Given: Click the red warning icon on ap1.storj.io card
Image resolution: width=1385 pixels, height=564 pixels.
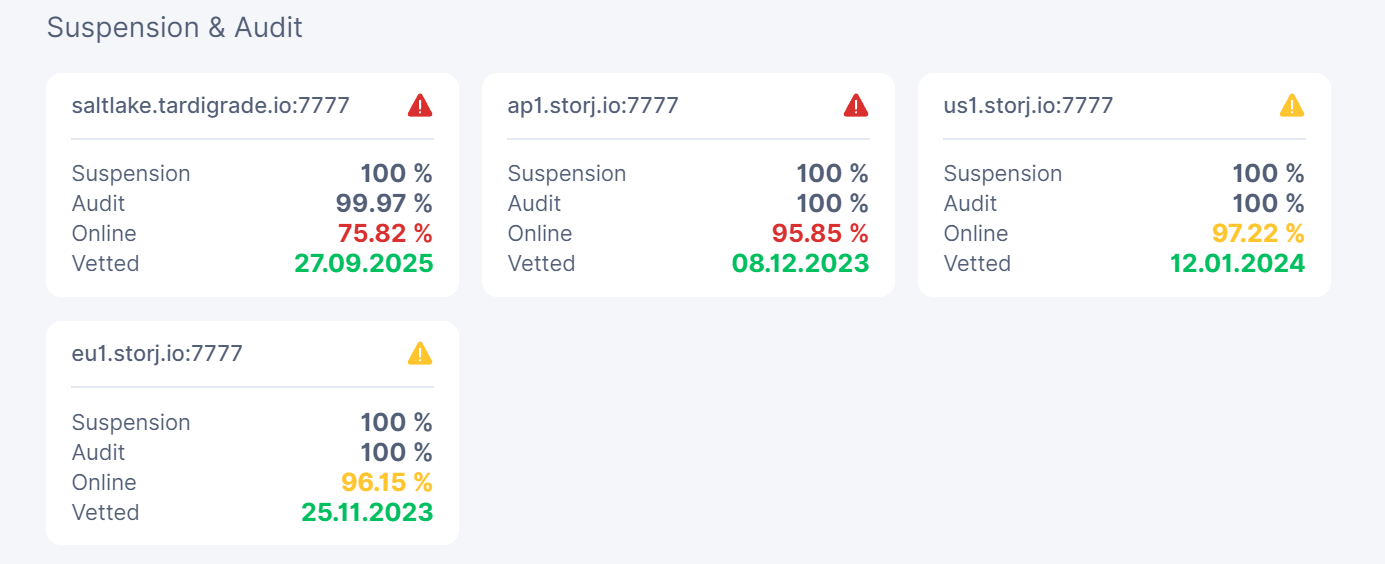Looking at the screenshot, I should tap(856, 105).
